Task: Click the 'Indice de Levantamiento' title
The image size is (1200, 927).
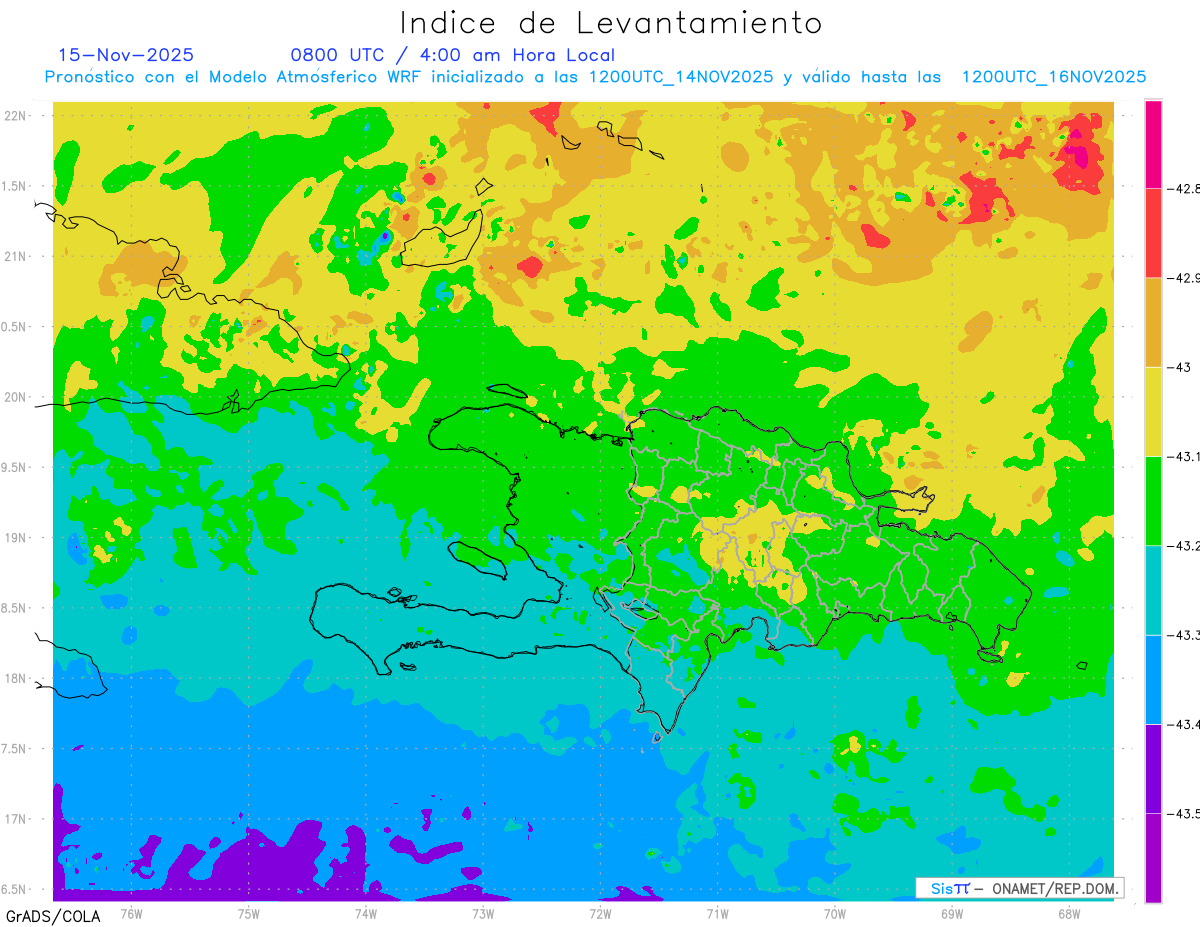Action: [611, 23]
